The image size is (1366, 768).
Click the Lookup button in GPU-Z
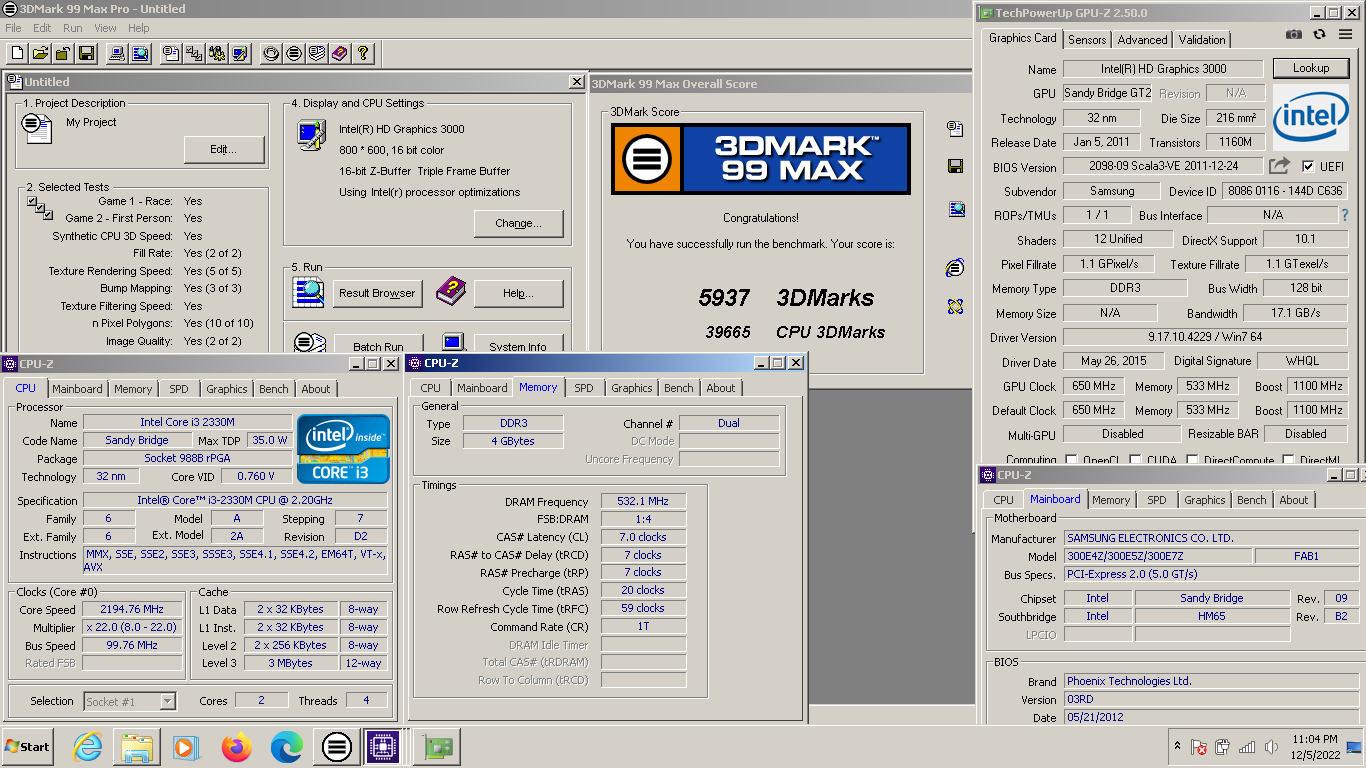click(x=1310, y=69)
